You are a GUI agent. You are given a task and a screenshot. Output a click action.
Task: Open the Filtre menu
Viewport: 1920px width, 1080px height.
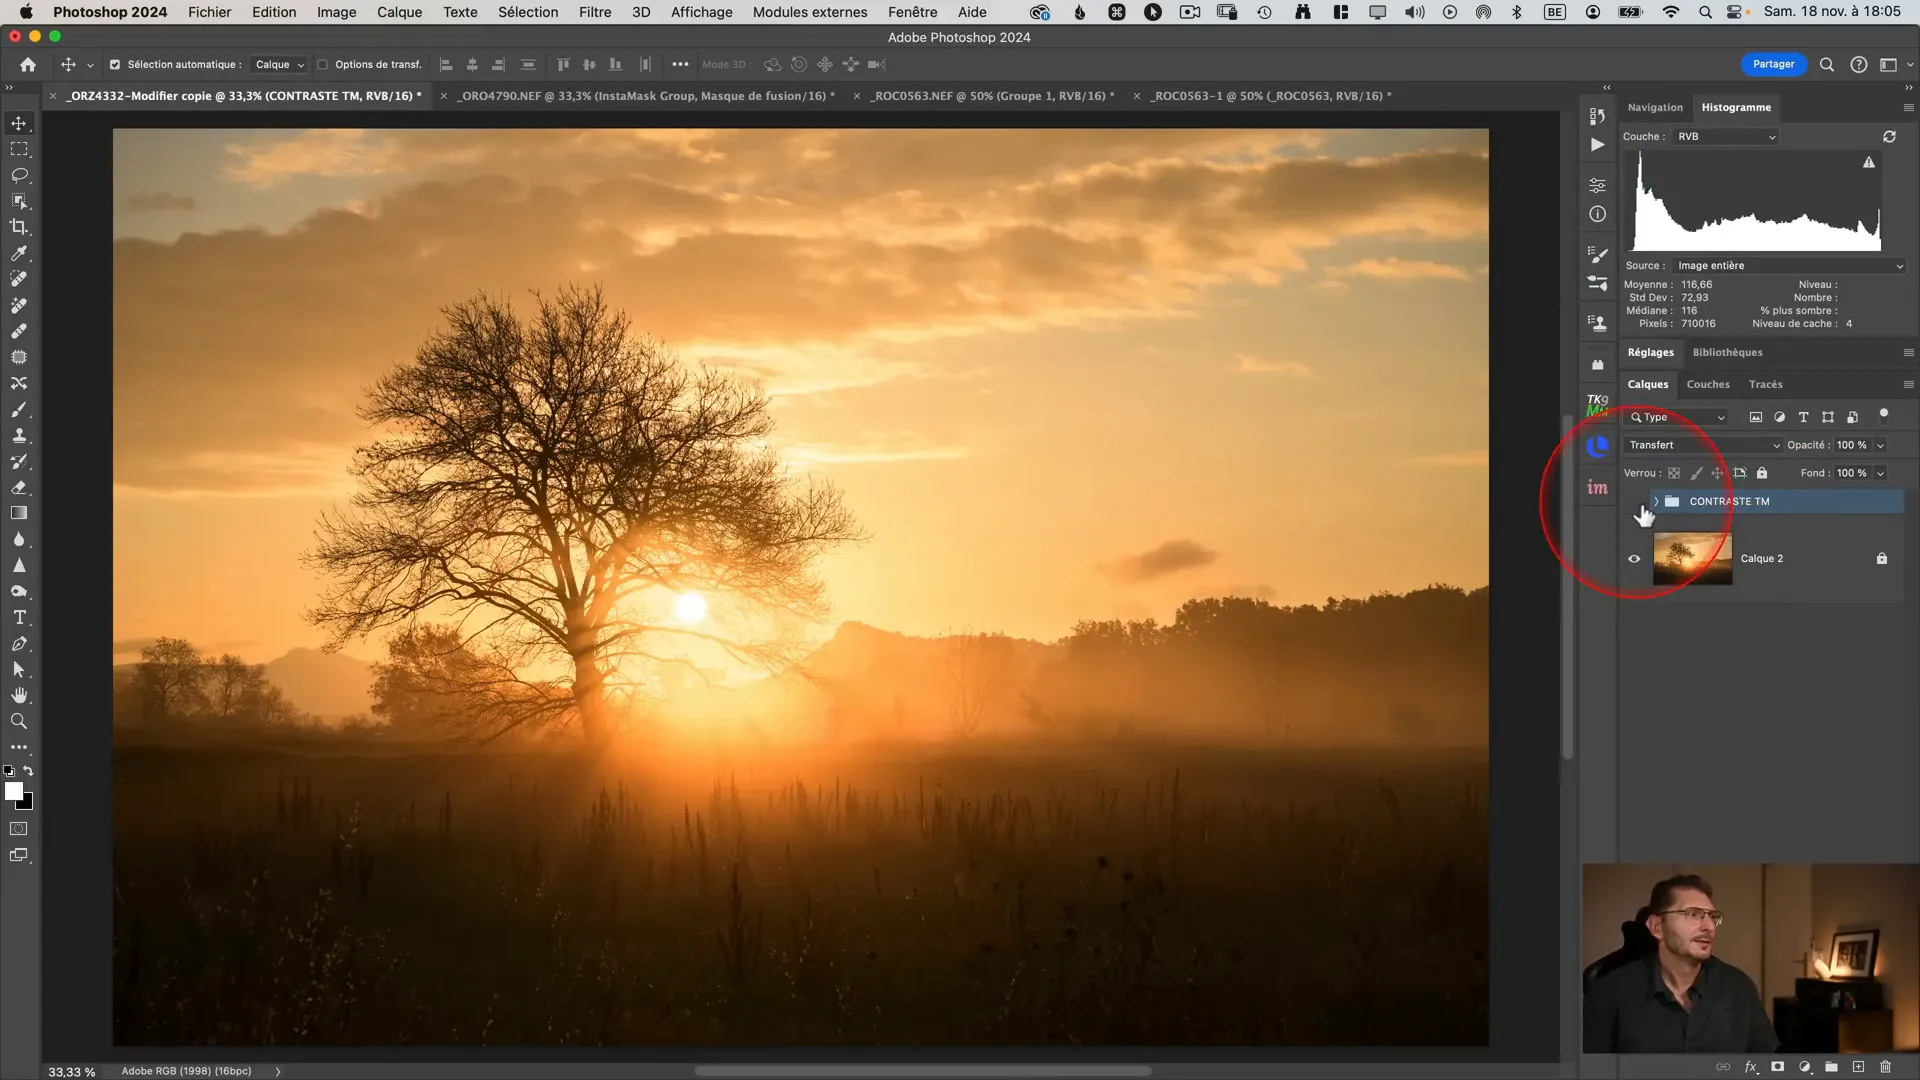(594, 12)
